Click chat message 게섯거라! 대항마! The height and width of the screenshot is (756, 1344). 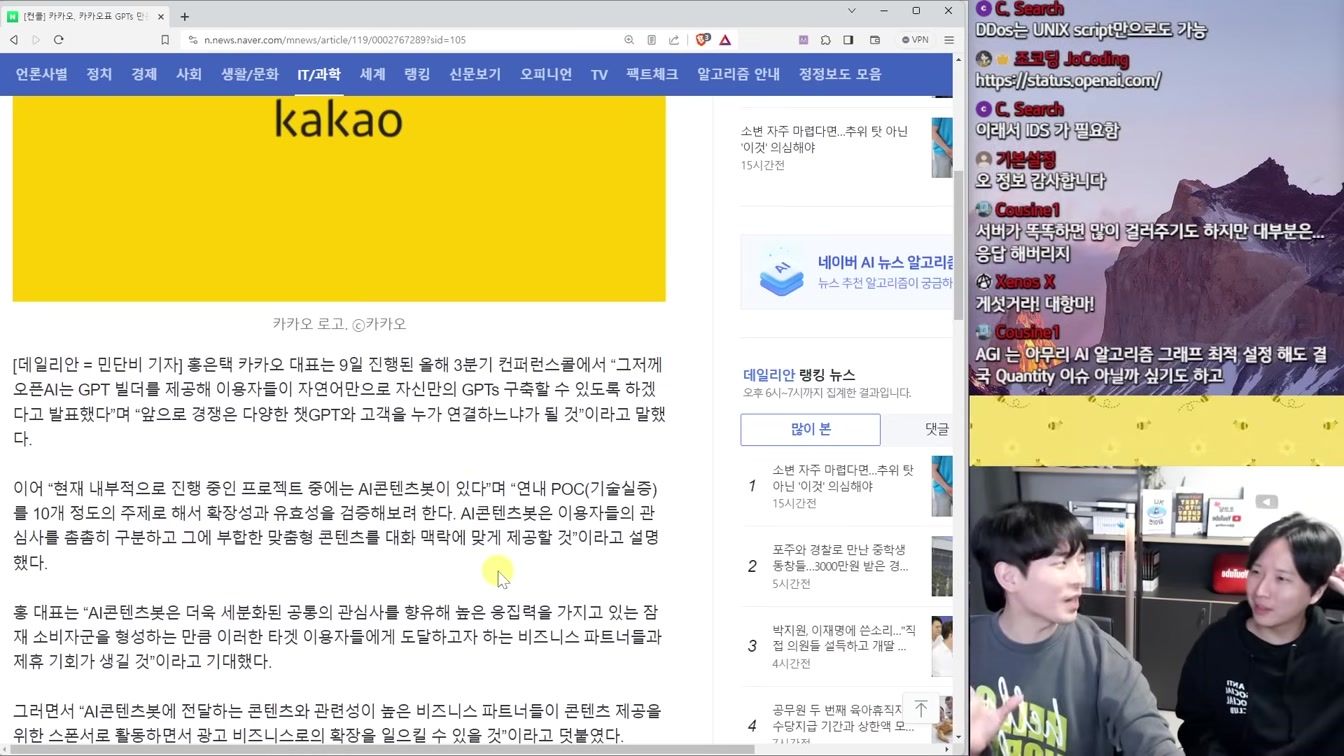1035,304
